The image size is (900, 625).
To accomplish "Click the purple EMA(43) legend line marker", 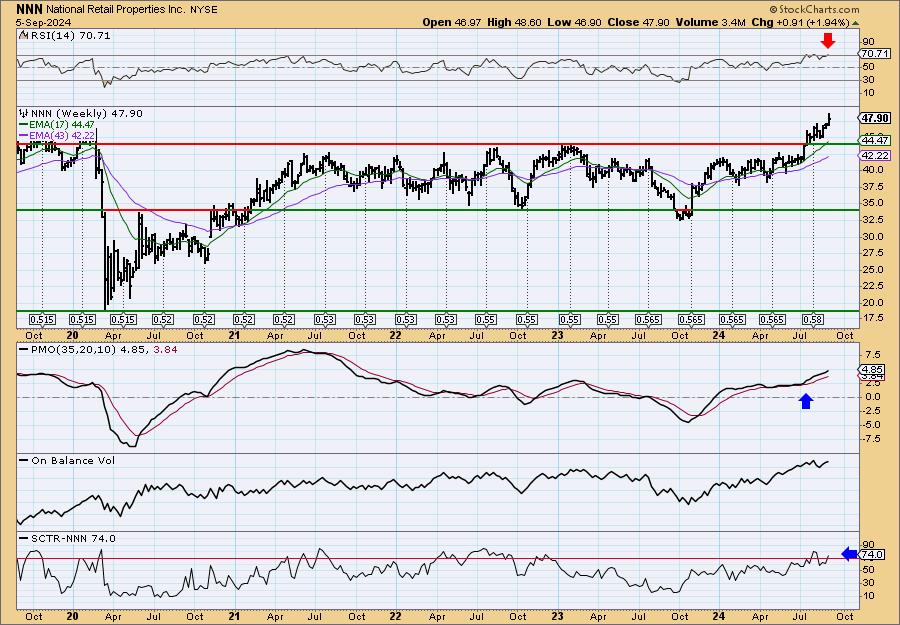I will 24,135.
